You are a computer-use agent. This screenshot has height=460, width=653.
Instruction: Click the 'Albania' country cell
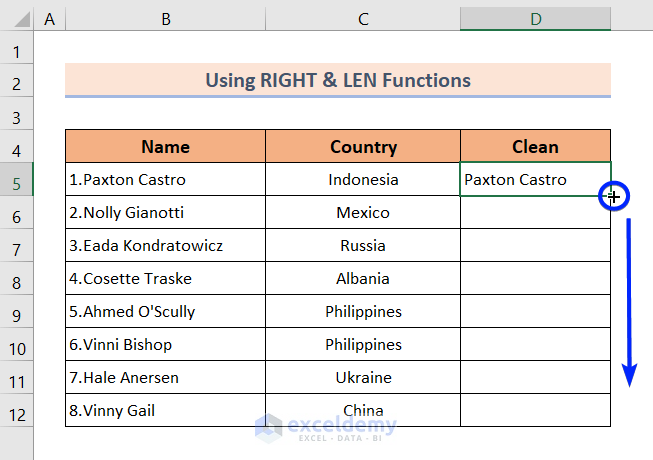363,279
